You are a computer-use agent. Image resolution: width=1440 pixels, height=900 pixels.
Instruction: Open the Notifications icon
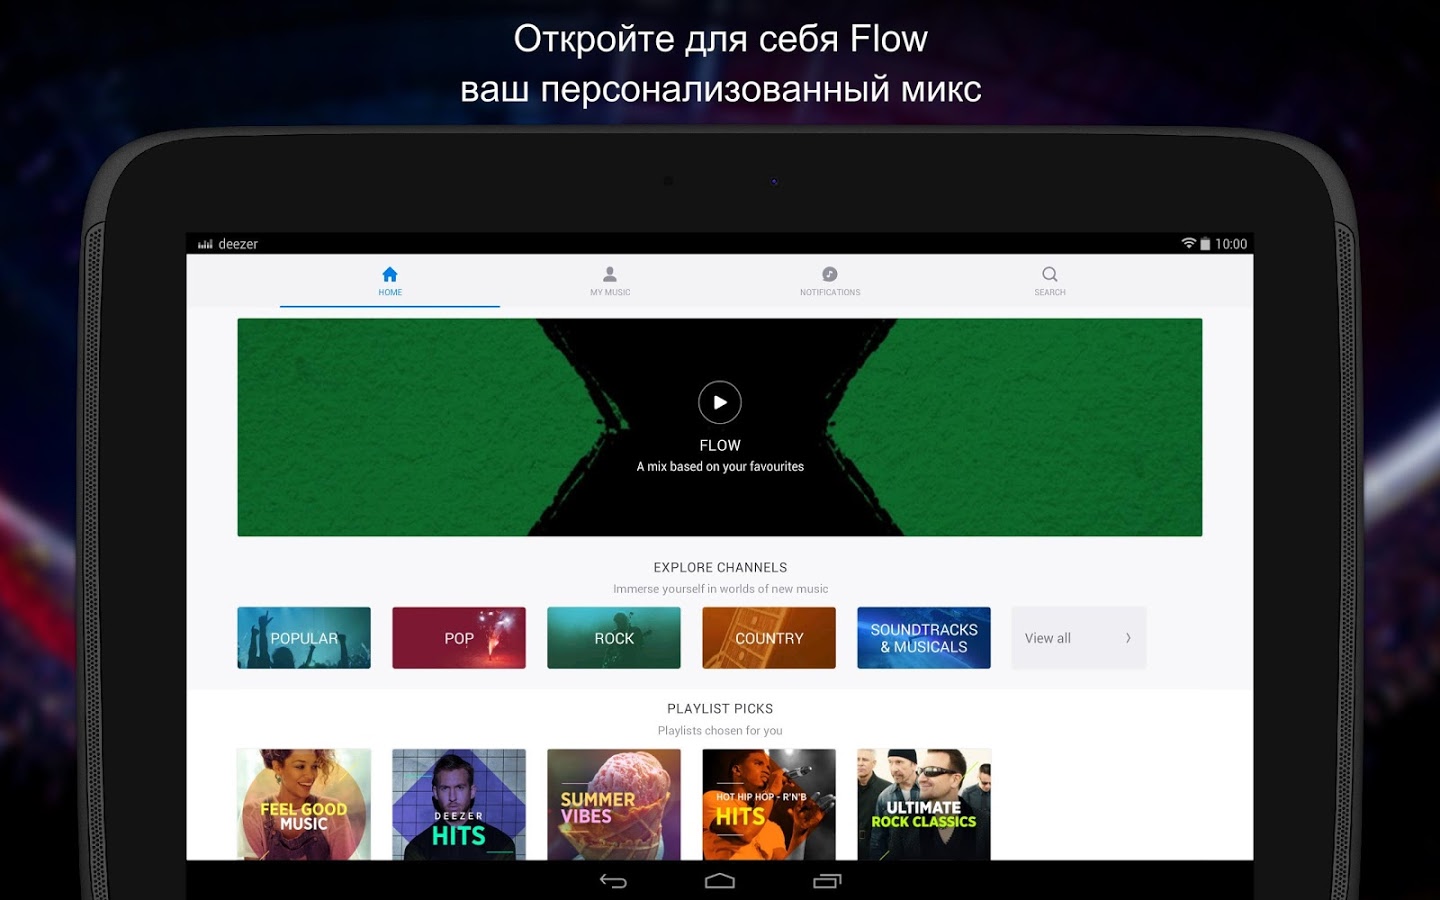tap(830, 274)
